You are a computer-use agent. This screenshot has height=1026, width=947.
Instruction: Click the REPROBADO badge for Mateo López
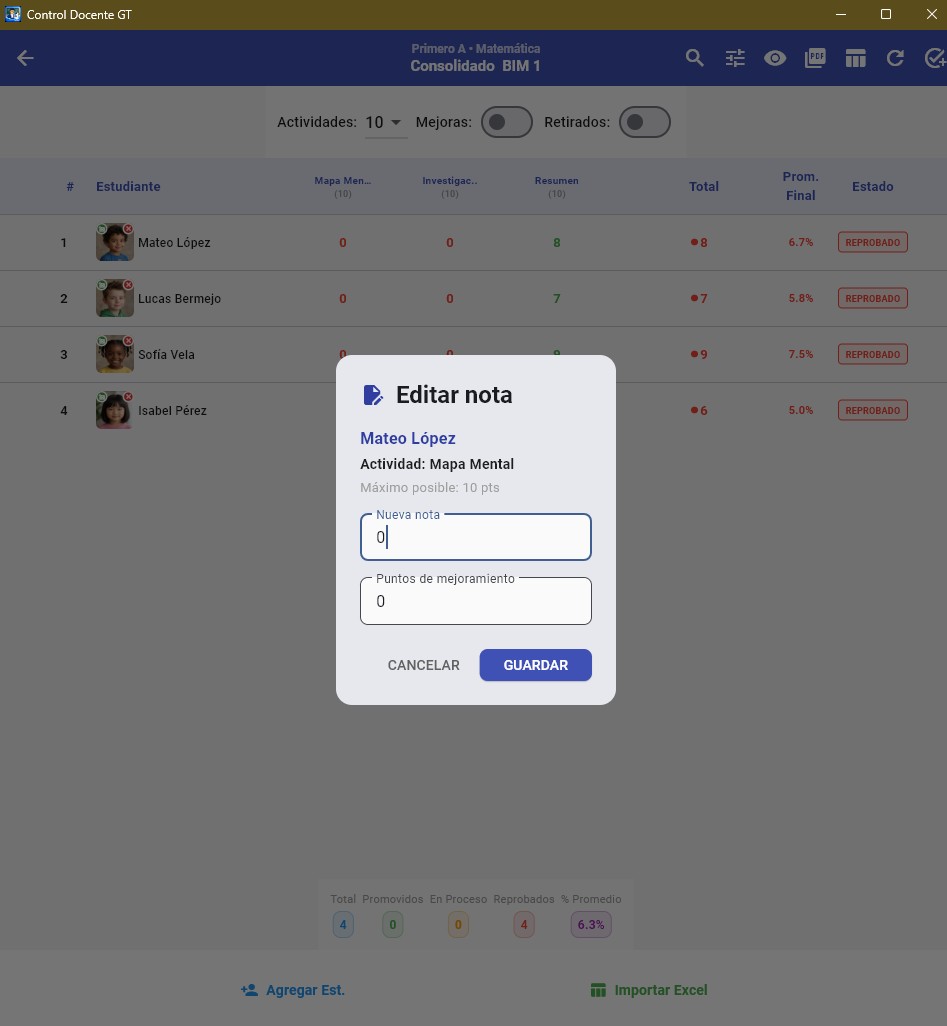point(872,242)
